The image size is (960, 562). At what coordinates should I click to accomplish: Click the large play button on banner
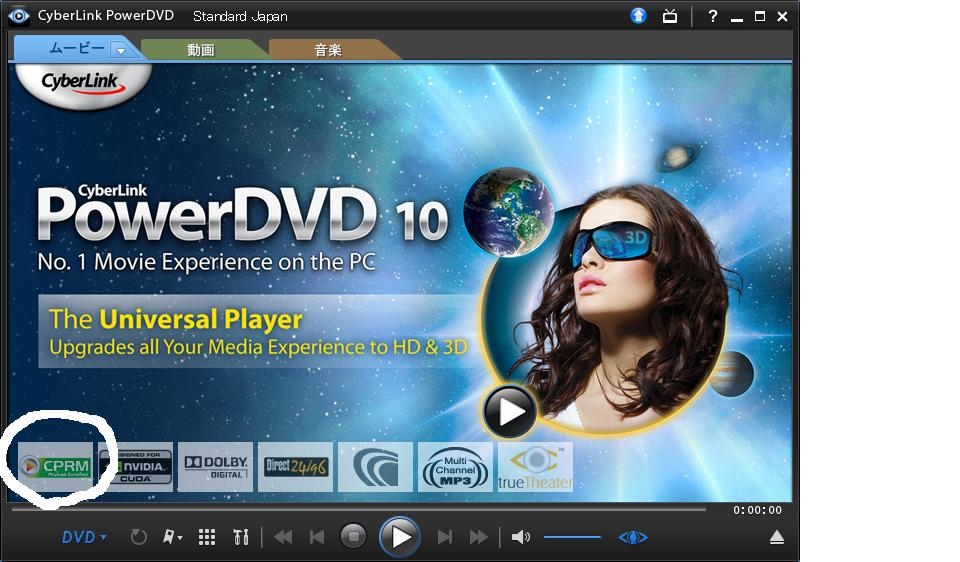509,411
